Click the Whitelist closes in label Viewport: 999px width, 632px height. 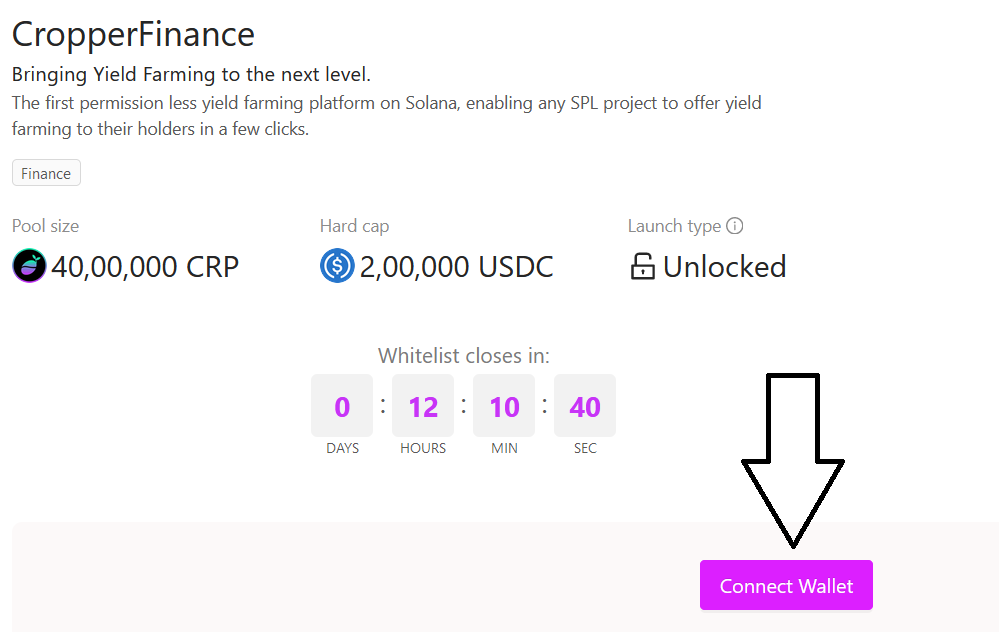click(x=464, y=356)
